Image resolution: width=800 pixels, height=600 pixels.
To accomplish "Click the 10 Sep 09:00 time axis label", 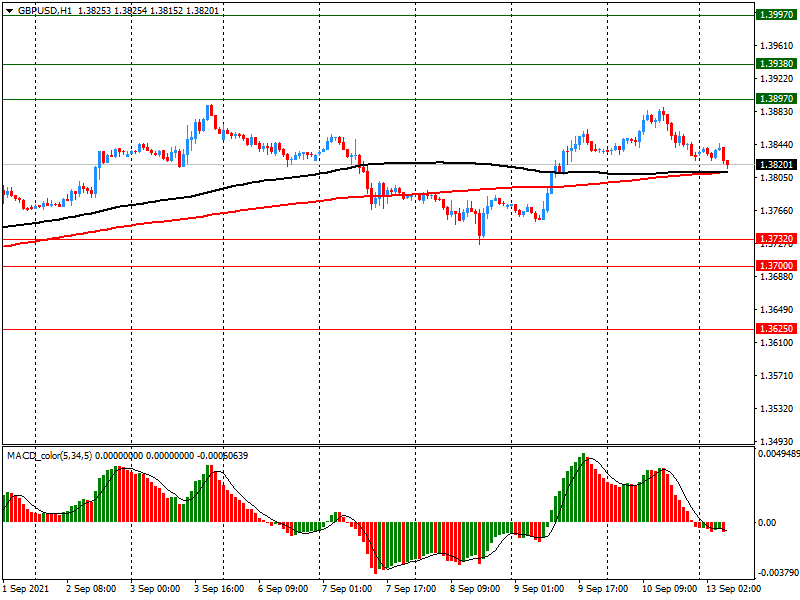I will [x=669, y=589].
